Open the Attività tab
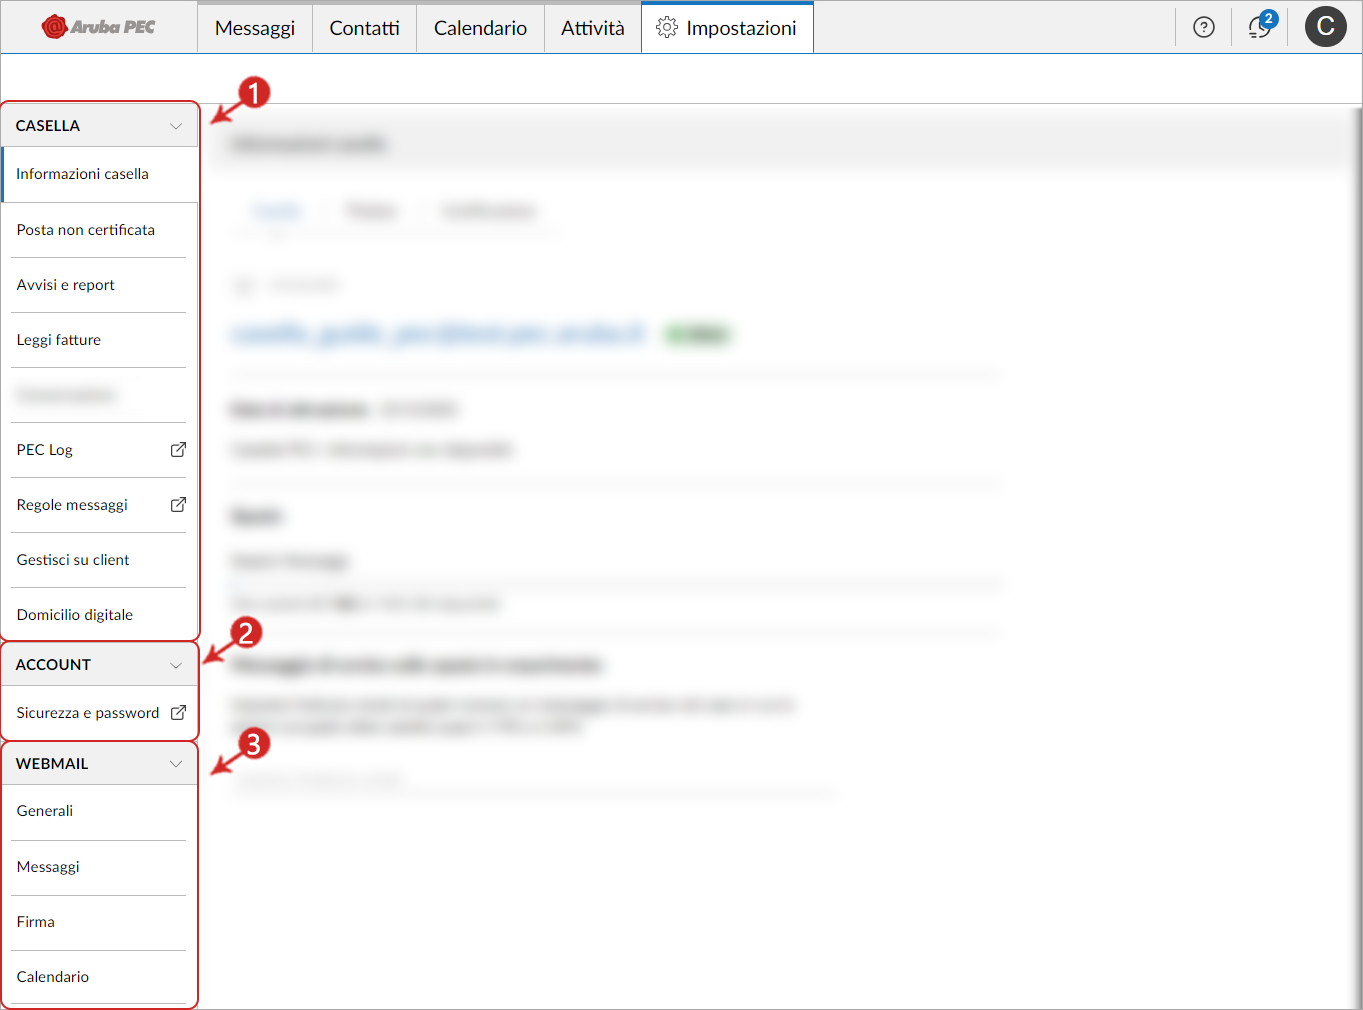Image resolution: width=1363 pixels, height=1010 pixels. (592, 28)
